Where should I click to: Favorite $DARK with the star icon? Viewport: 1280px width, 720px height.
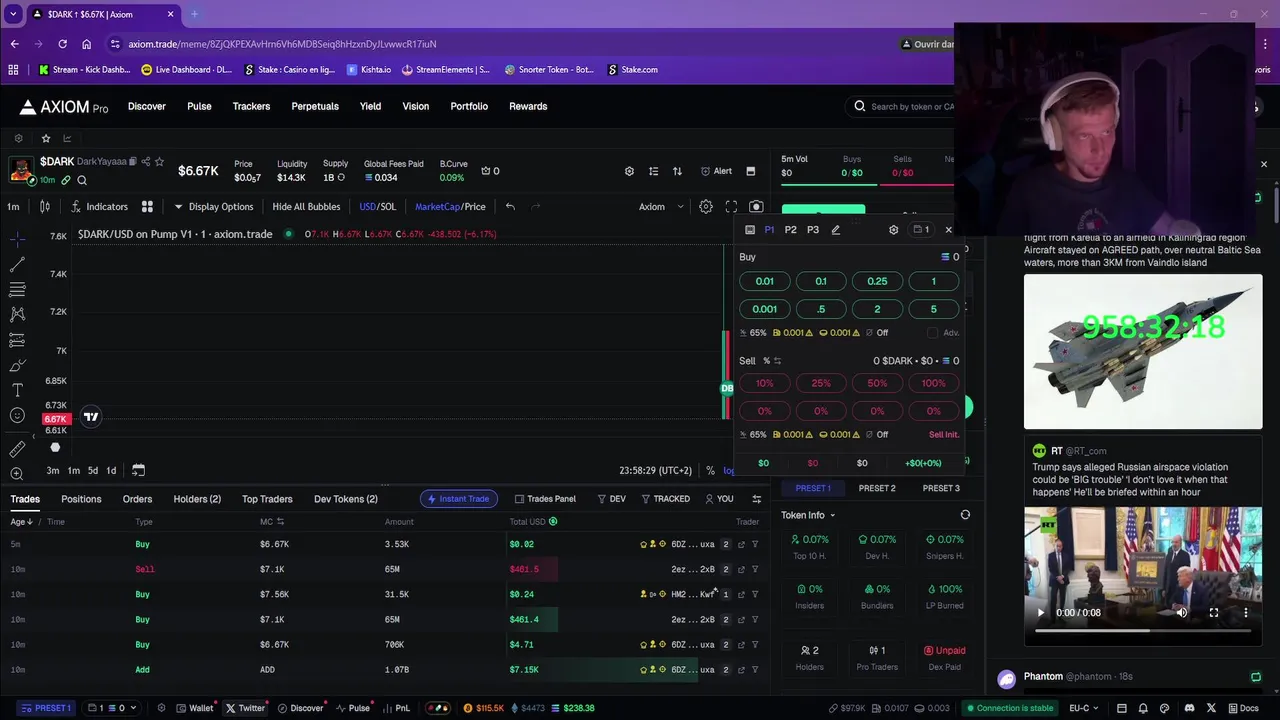(x=159, y=161)
